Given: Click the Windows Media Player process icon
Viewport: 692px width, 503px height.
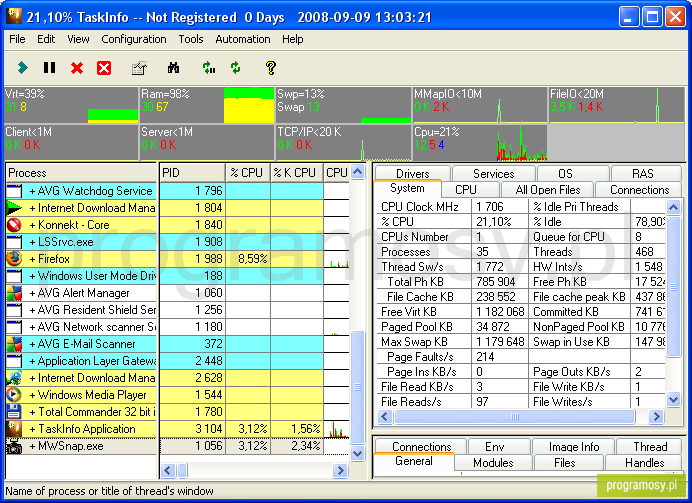Looking at the screenshot, I should click(14, 394).
